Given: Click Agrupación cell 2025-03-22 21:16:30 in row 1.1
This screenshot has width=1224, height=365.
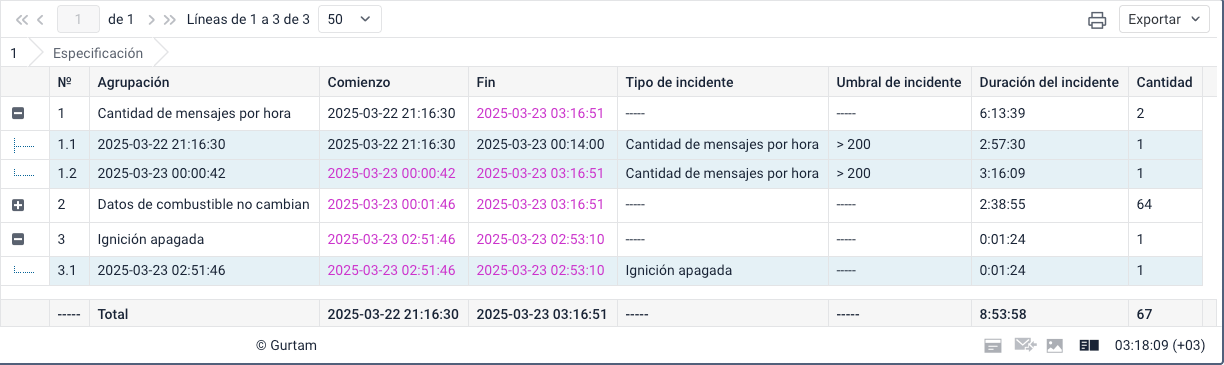Looking at the screenshot, I should pyautogui.click(x=161, y=144).
